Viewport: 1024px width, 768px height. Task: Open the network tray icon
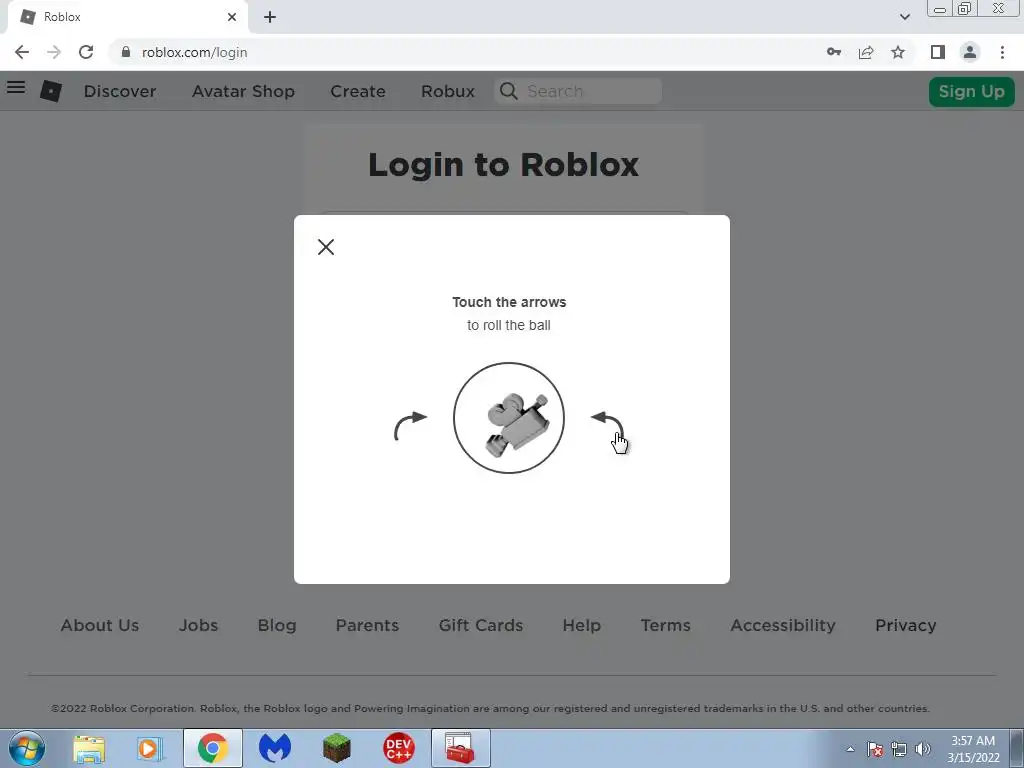899,749
